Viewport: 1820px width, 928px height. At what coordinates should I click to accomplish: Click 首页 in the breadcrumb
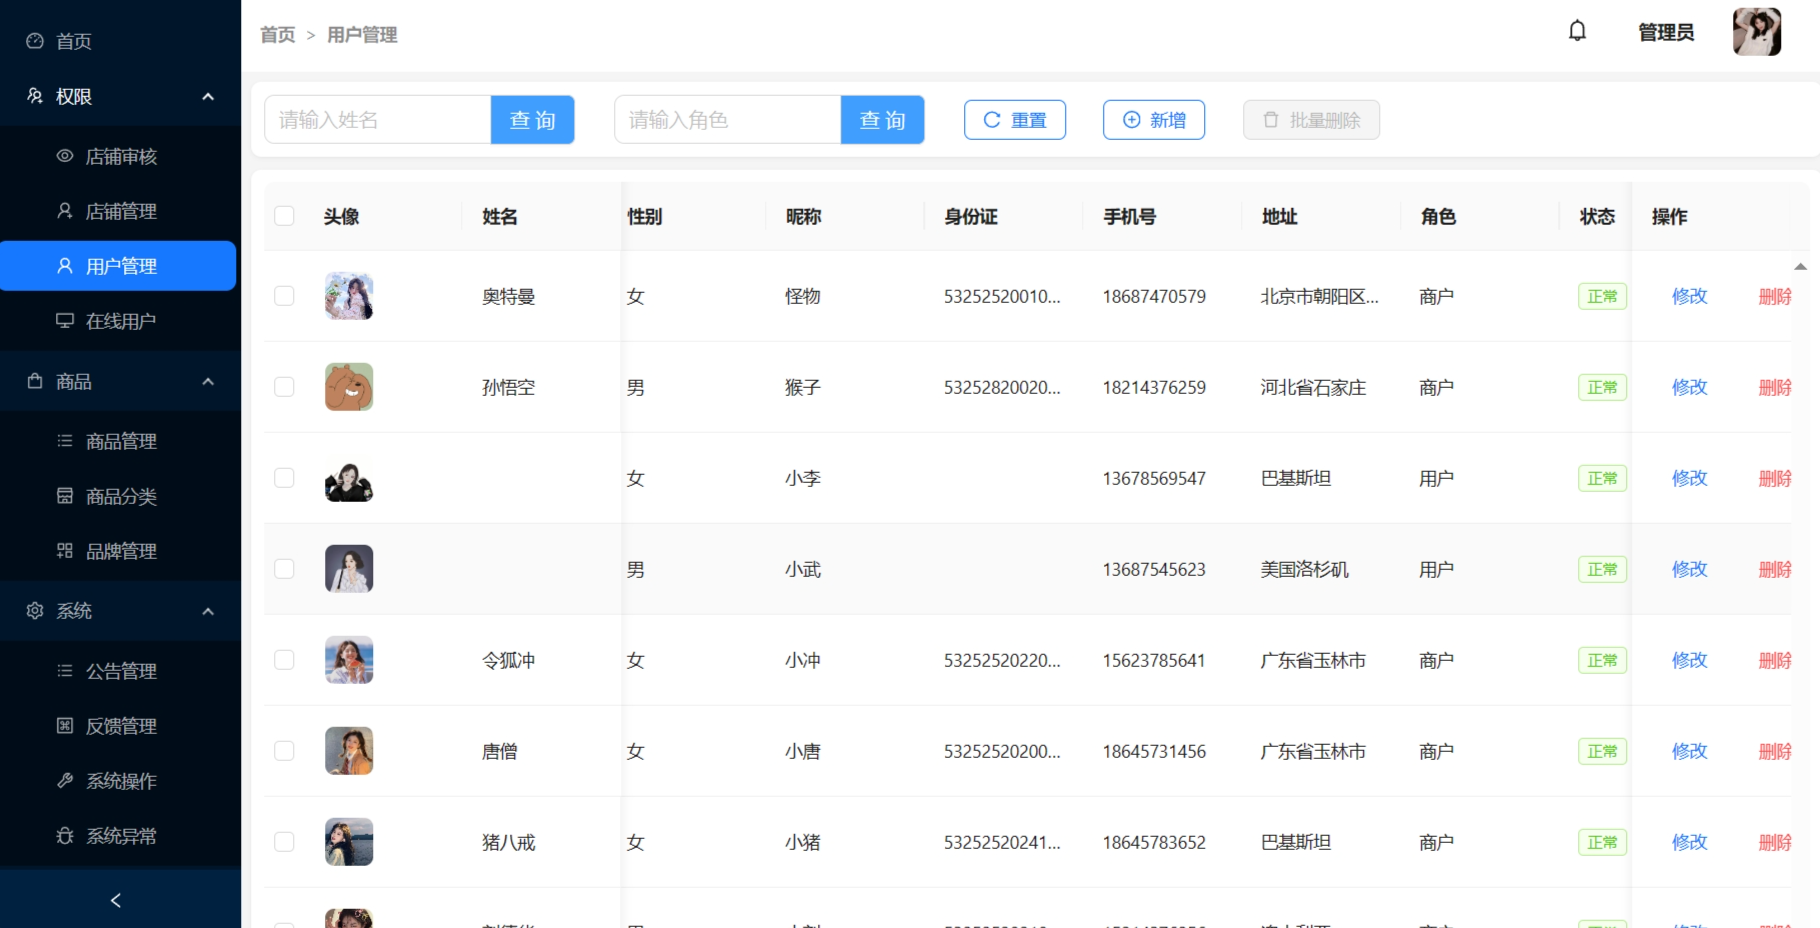(x=278, y=35)
